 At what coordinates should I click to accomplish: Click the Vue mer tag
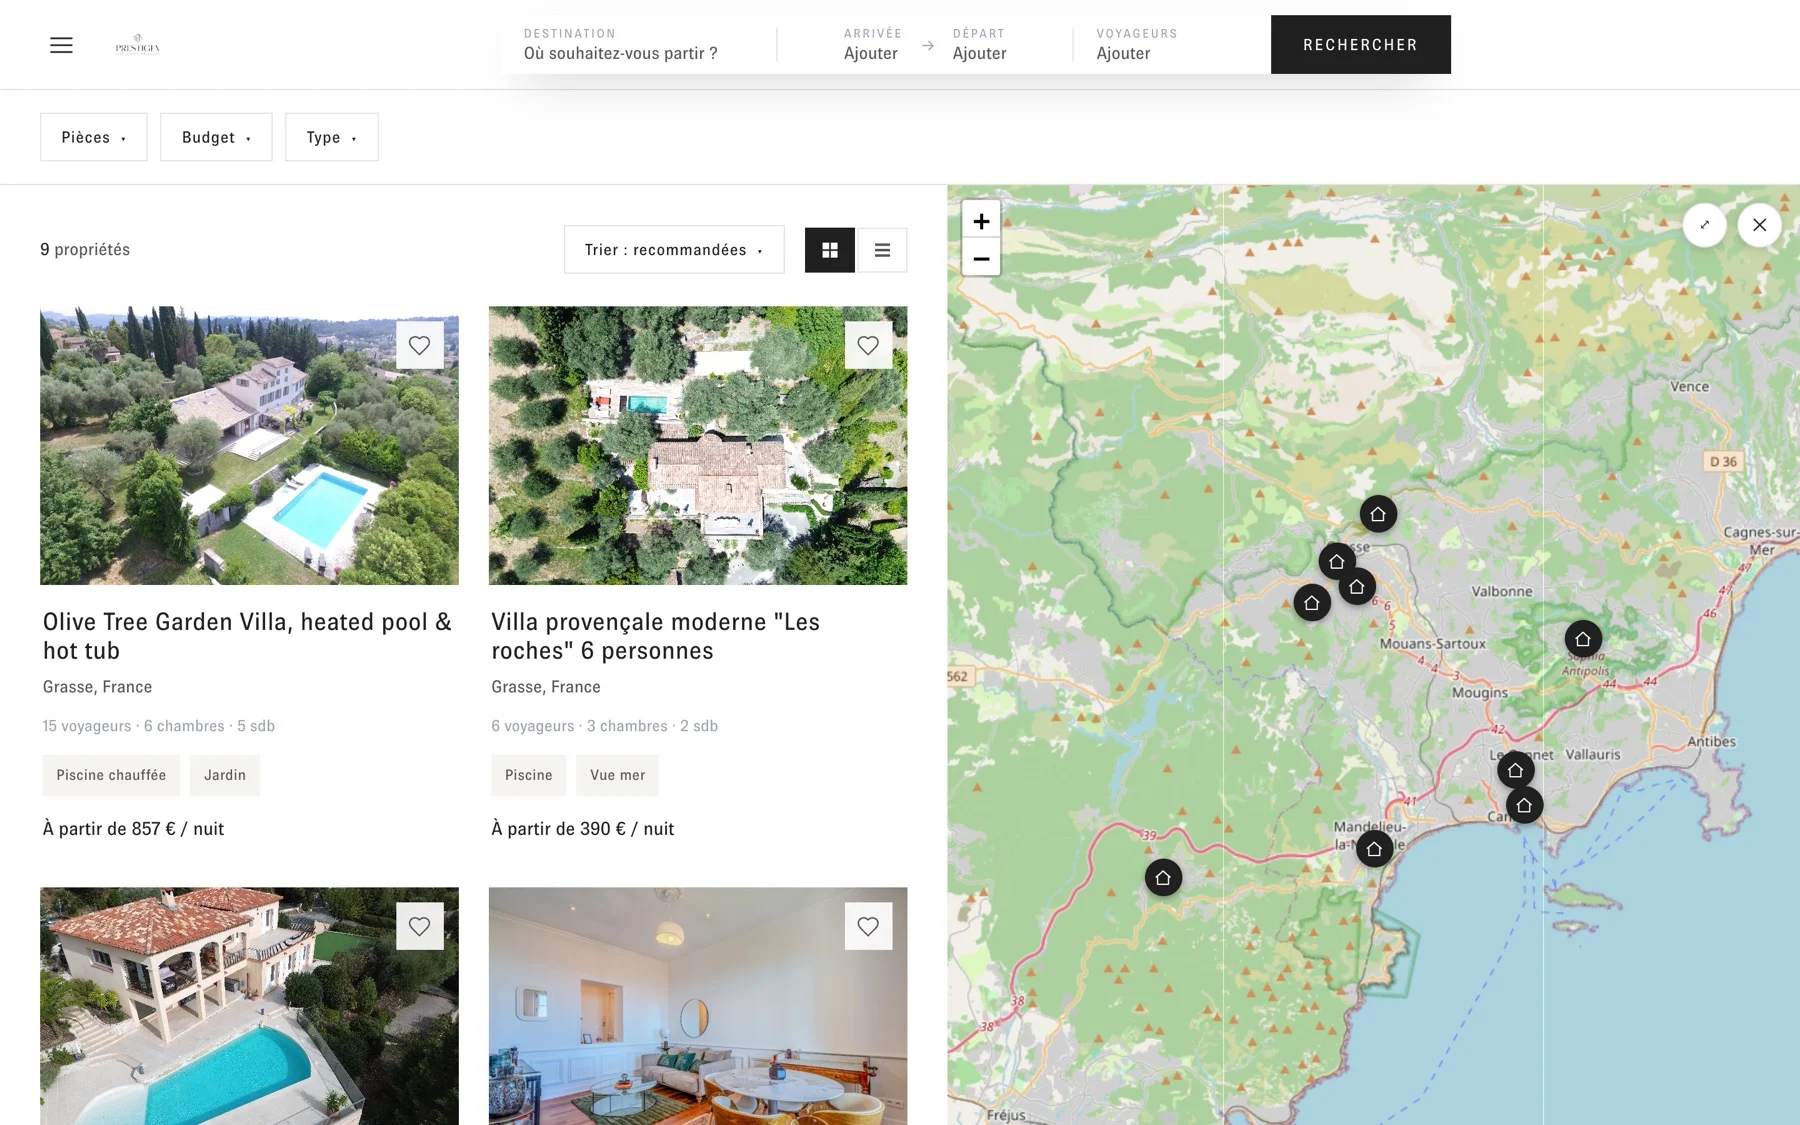[x=618, y=775]
